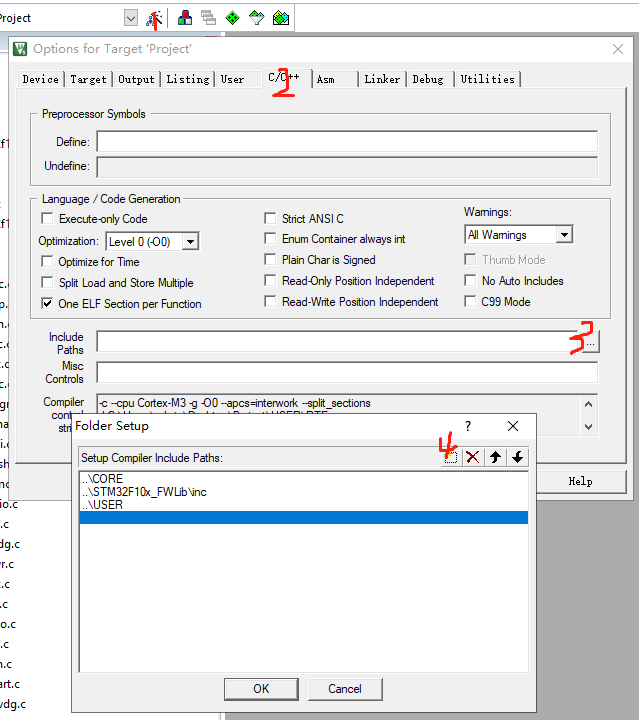This screenshot has width=639, height=720.
Task: Toggle Enum Container always int
Action: pos(270,238)
